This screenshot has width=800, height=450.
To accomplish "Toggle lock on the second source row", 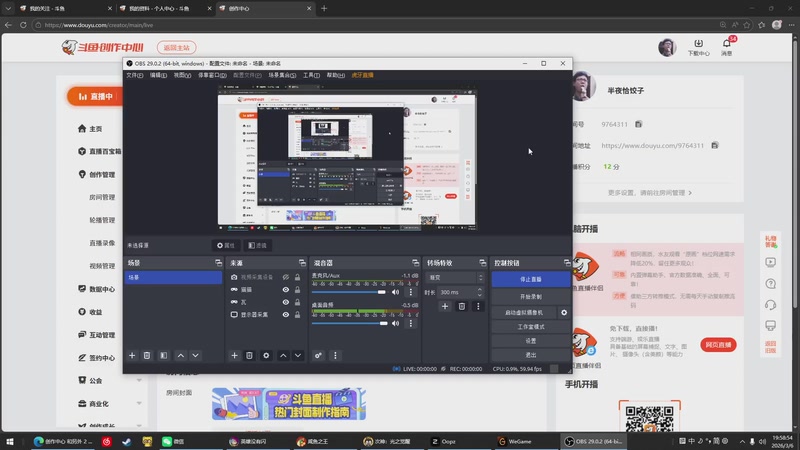I will 297,289.
